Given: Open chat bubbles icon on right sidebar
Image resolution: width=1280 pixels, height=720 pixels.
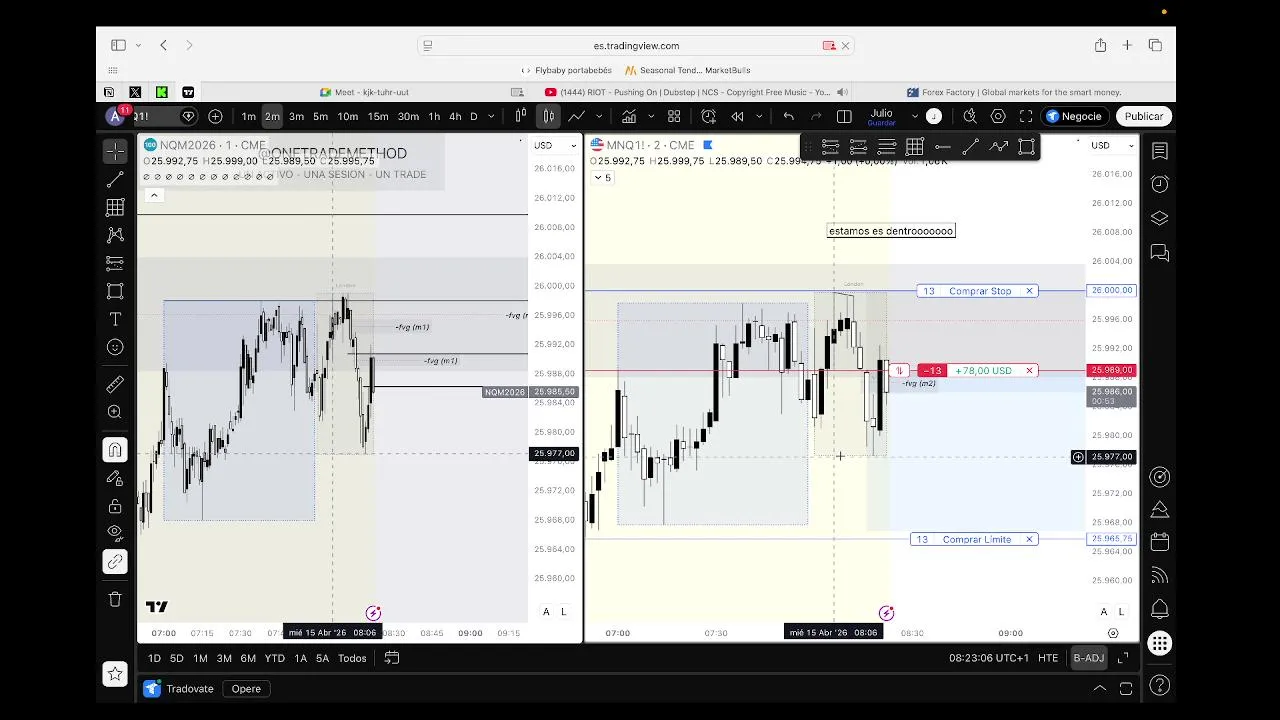Looking at the screenshot, I should coord(1160,252).
